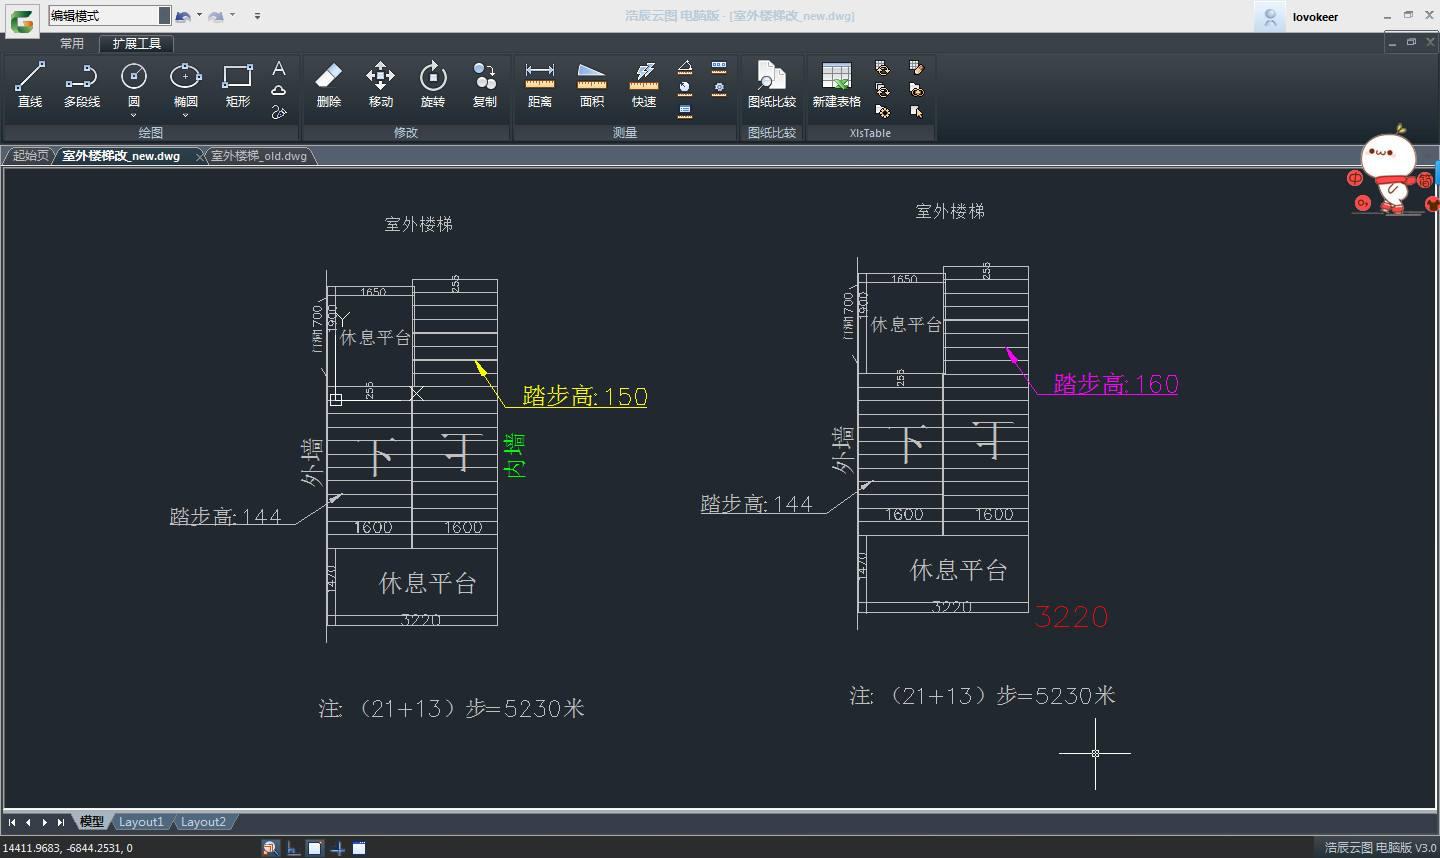Image resolution: width=1440 pixels, height=858 pixels.
Task: Open the quick access toolbar customize dropdown
Action: pyautogui.click(x=257, y=14)
